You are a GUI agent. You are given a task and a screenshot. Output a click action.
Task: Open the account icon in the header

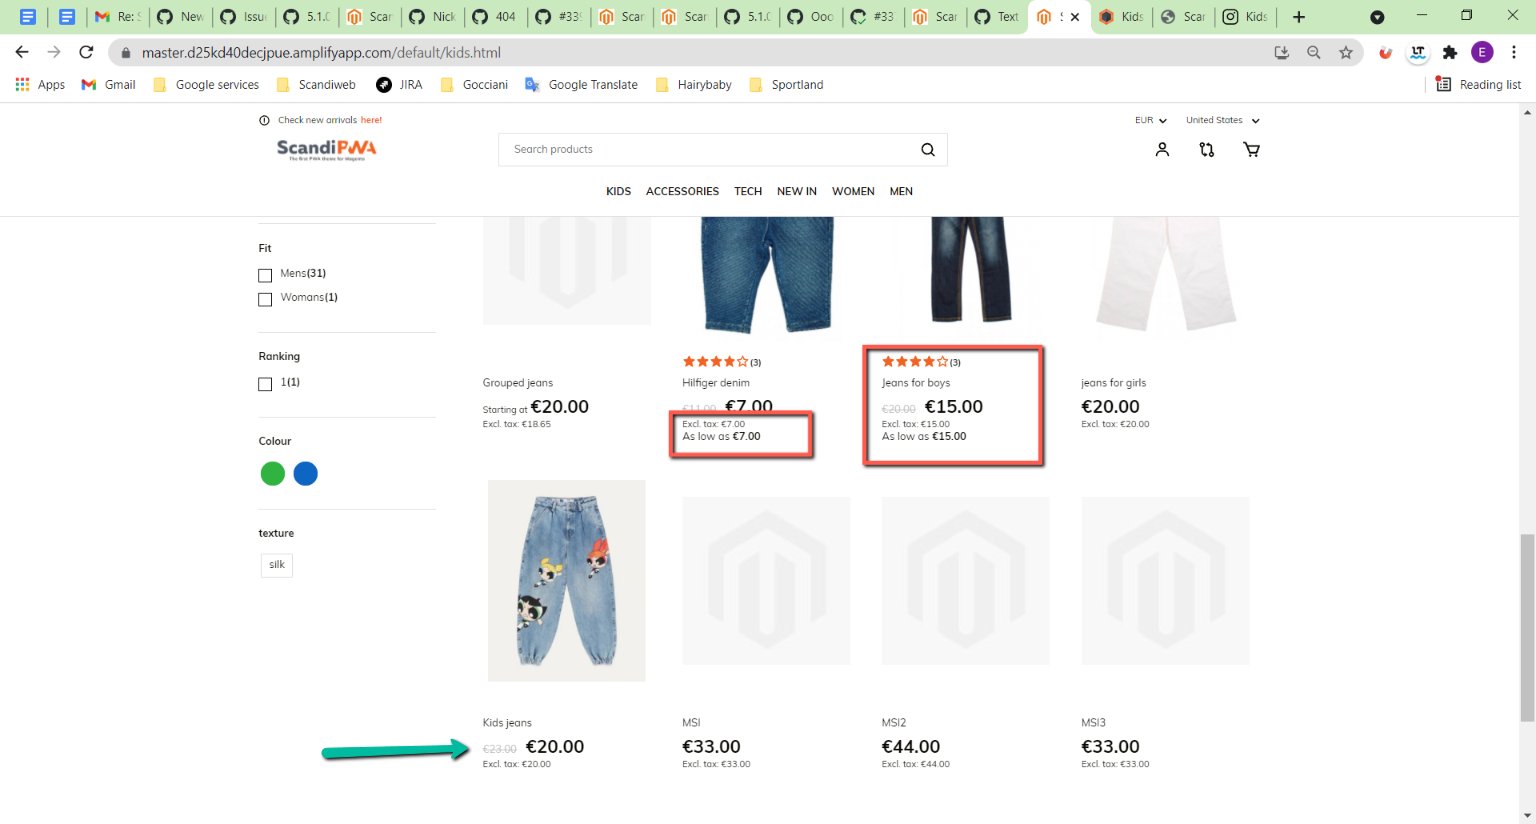(1161, 149)
